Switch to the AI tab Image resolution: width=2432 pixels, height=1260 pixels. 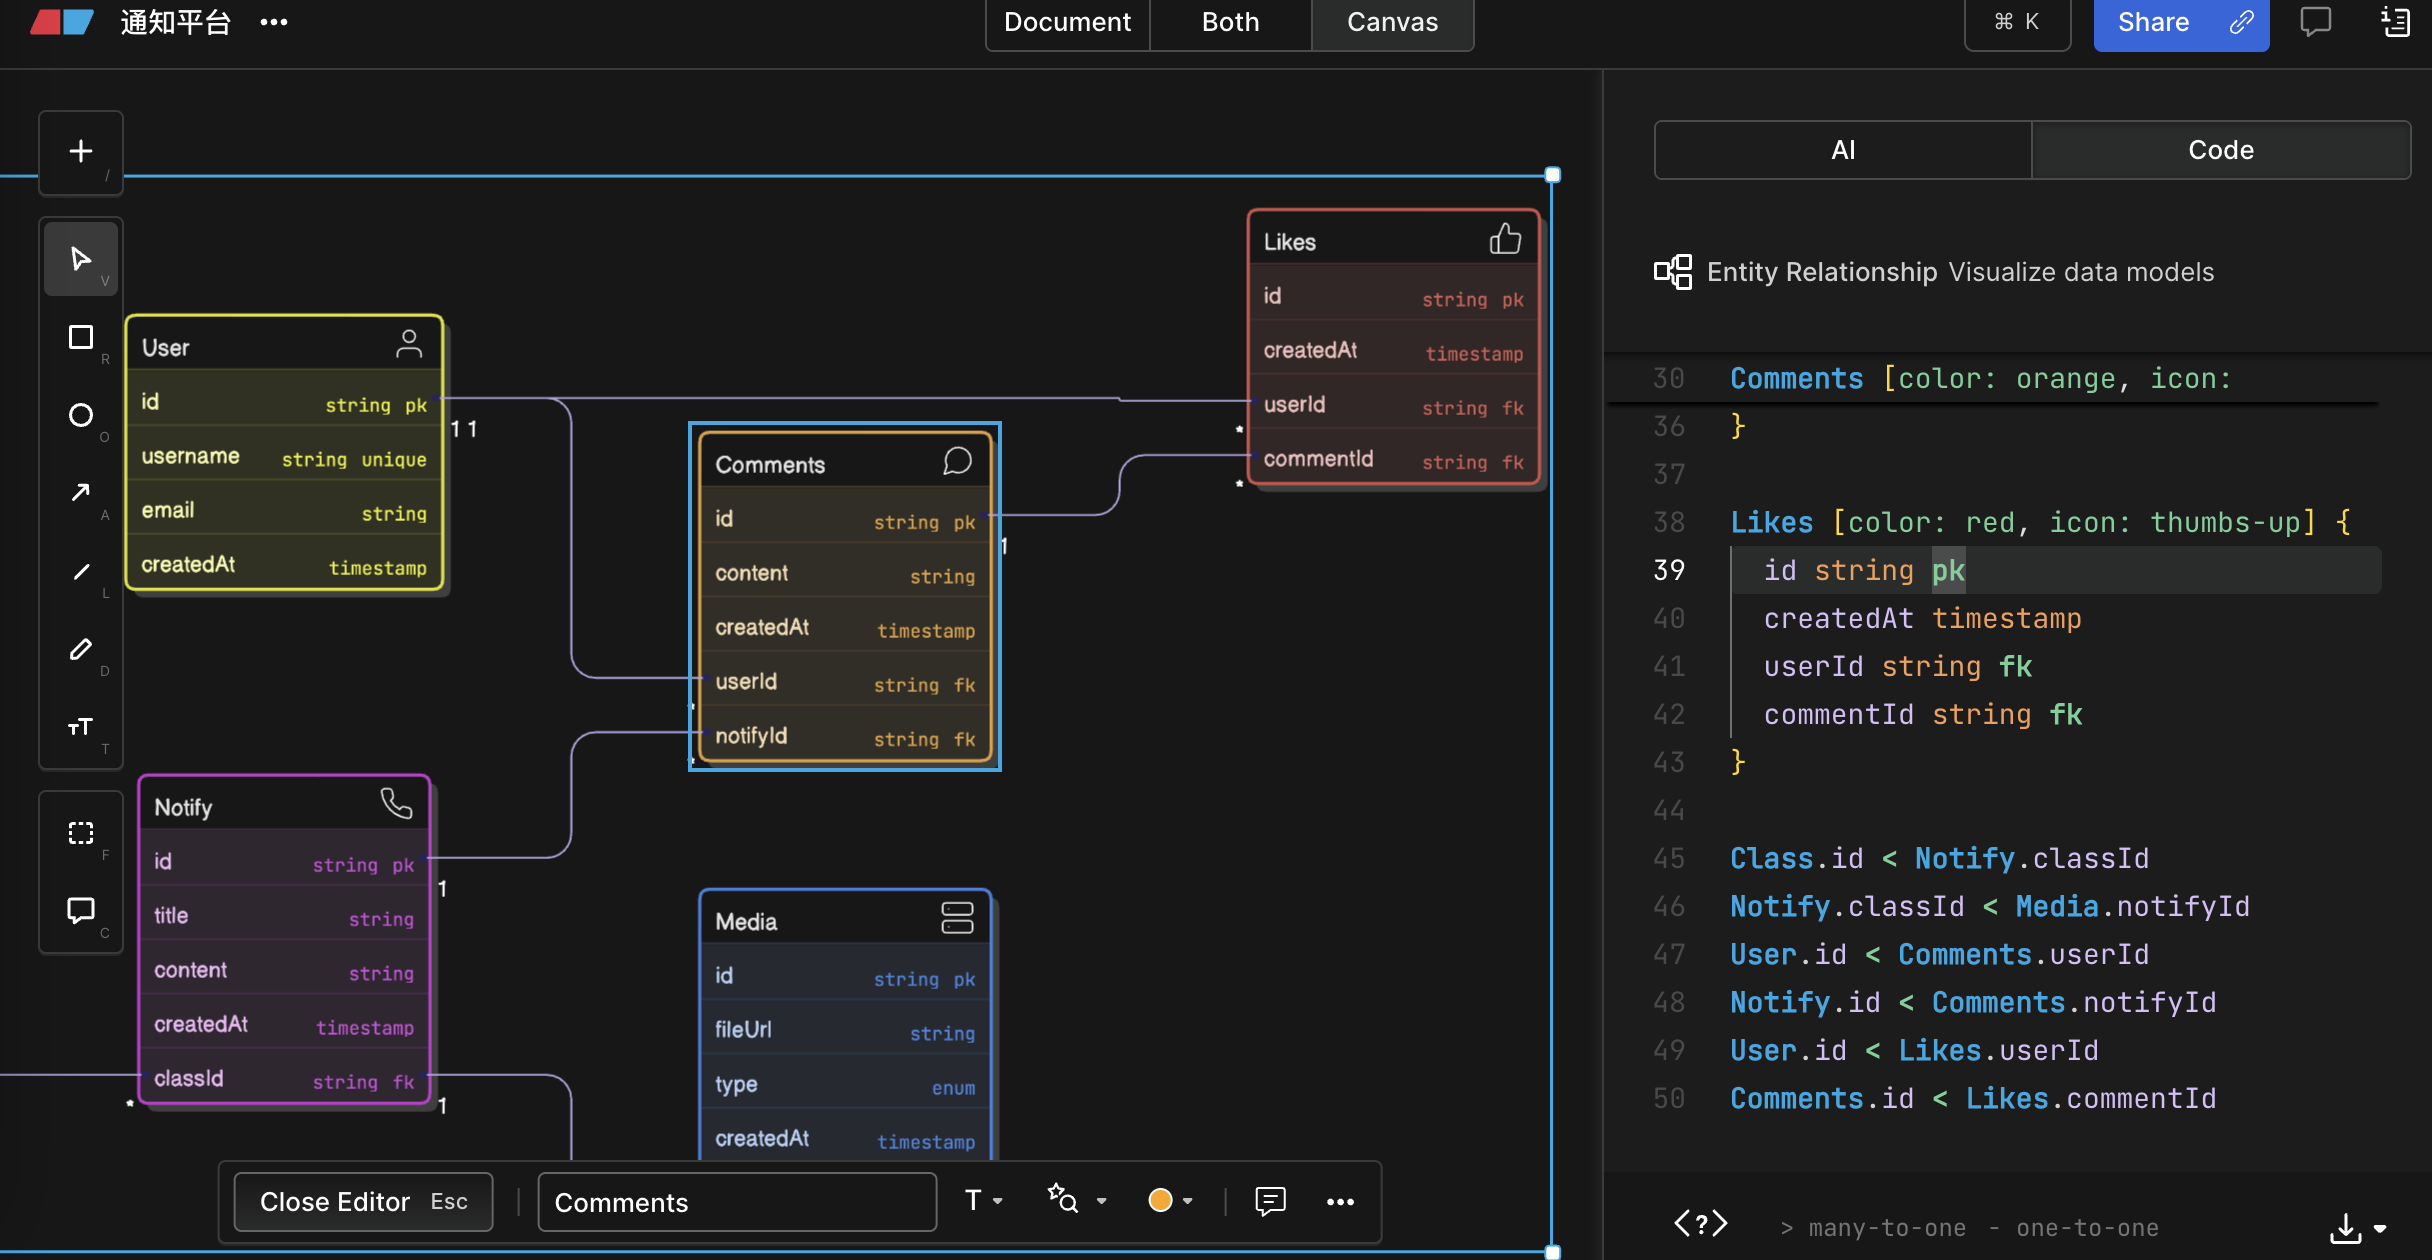point(1843,150)
